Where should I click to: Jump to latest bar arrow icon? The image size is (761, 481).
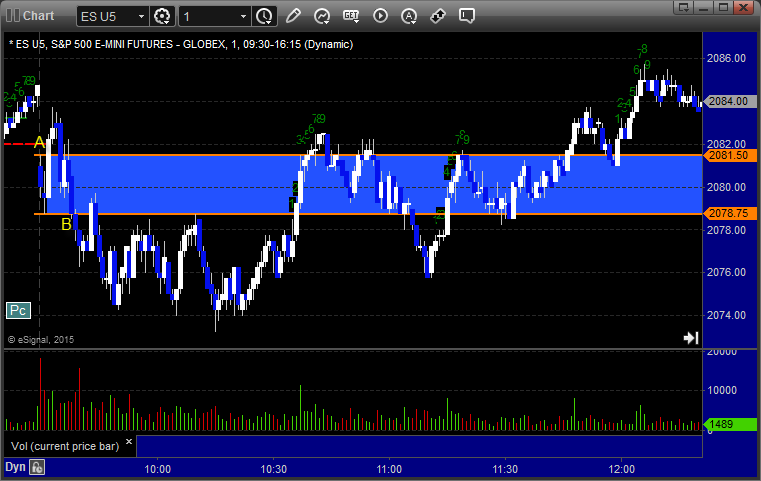(x=691, y=338)
